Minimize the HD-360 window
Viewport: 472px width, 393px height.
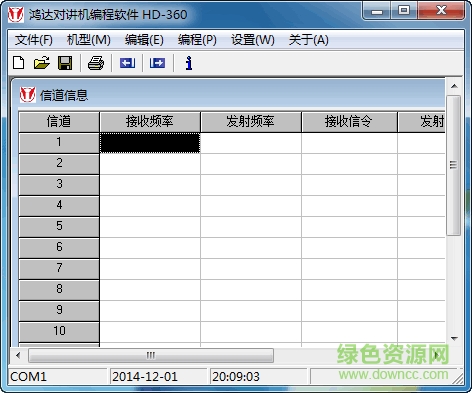pyautogui.click(x=377, y=12)
